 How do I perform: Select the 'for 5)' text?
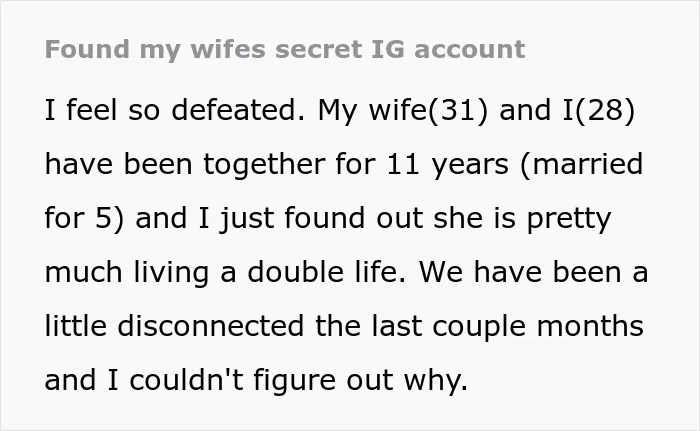pos(84,218)
